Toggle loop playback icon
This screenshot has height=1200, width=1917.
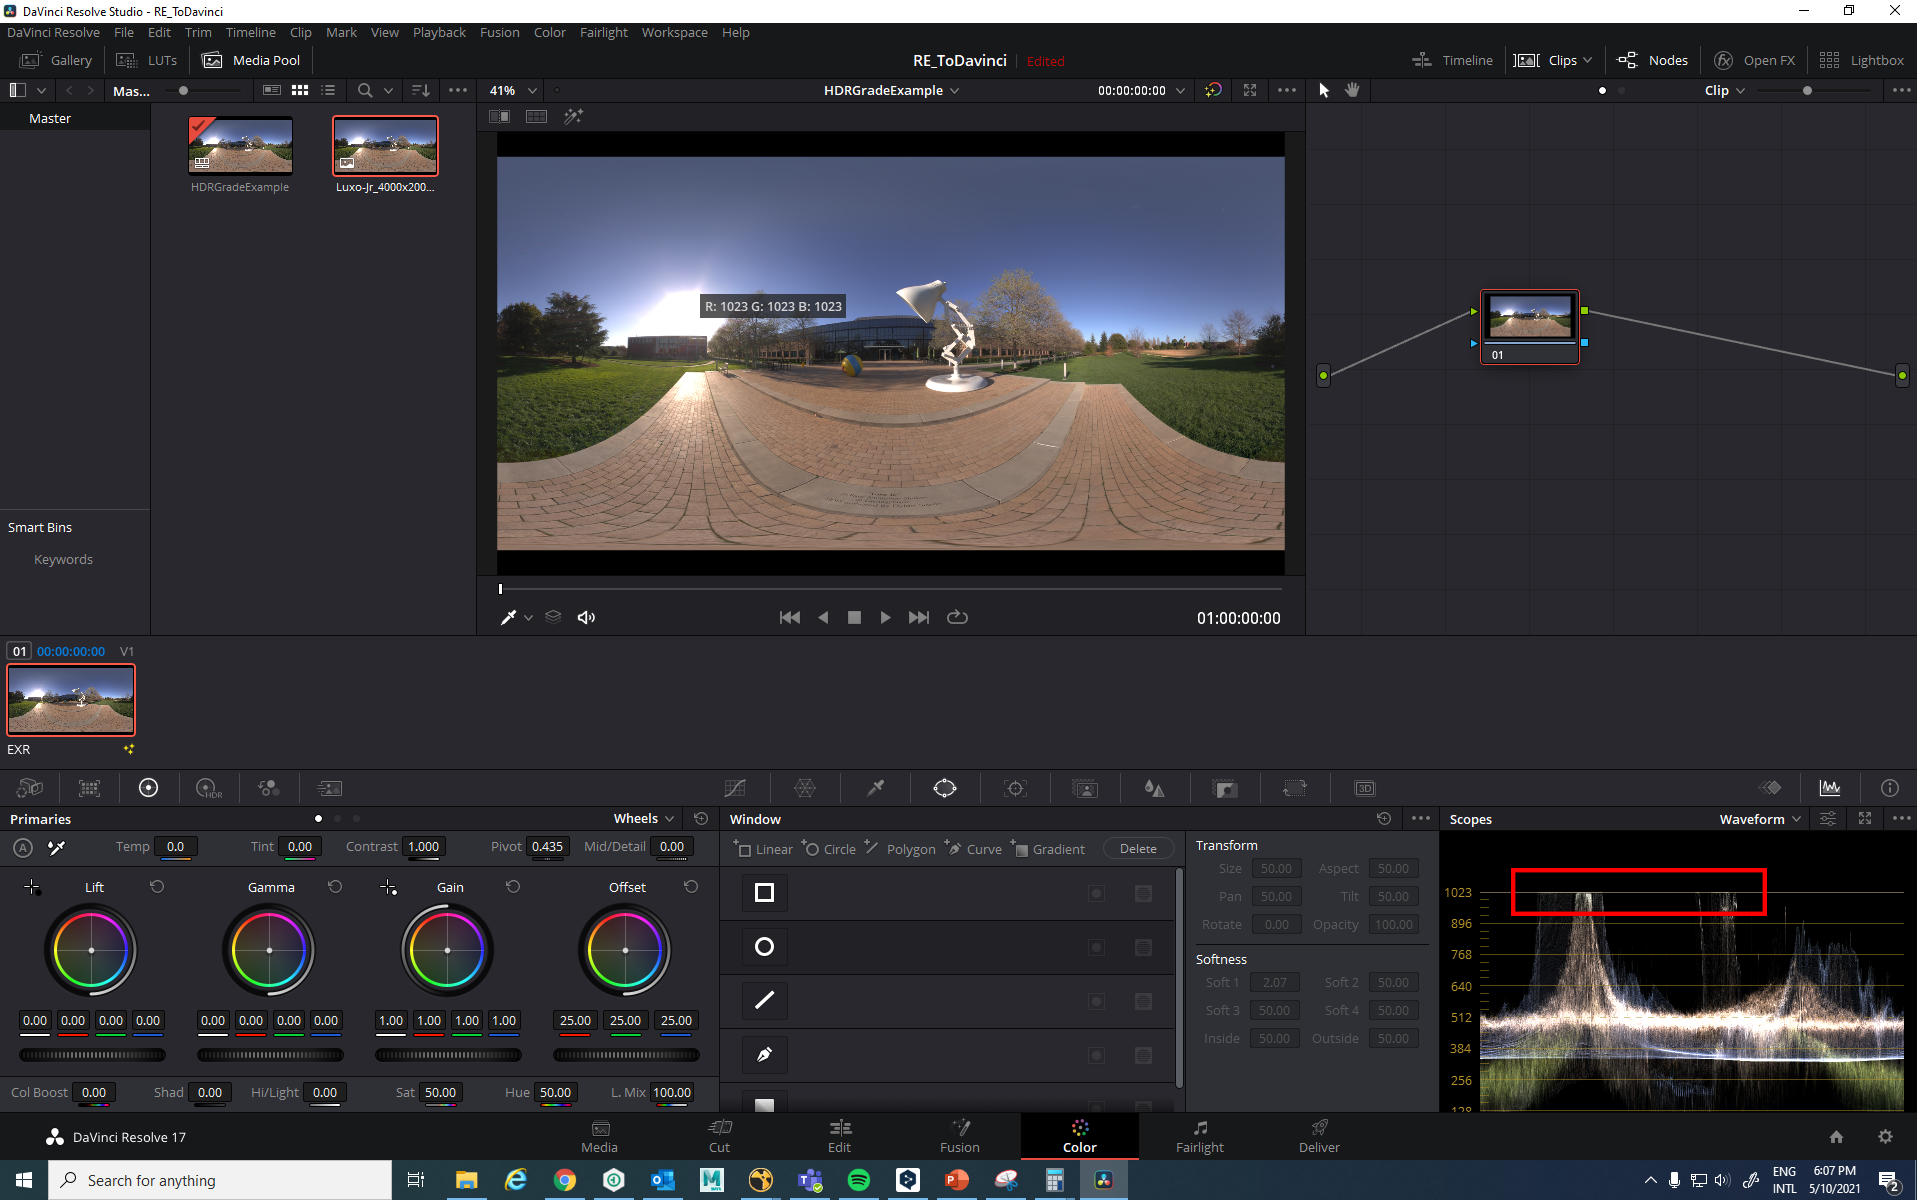957,618
